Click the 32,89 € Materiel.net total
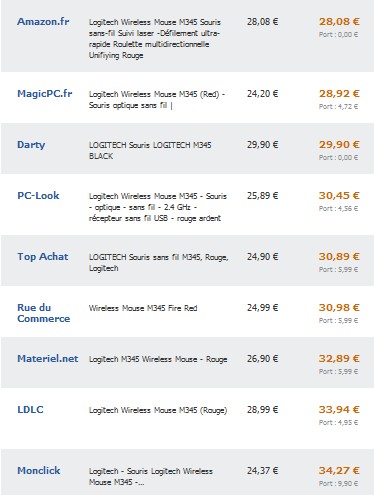This screenshot has width=374, height=495. (339, 359)
